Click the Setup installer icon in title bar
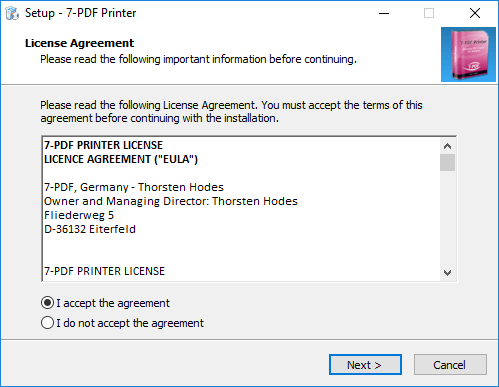This screenshot has width=499, height=387. pos(12,13)
